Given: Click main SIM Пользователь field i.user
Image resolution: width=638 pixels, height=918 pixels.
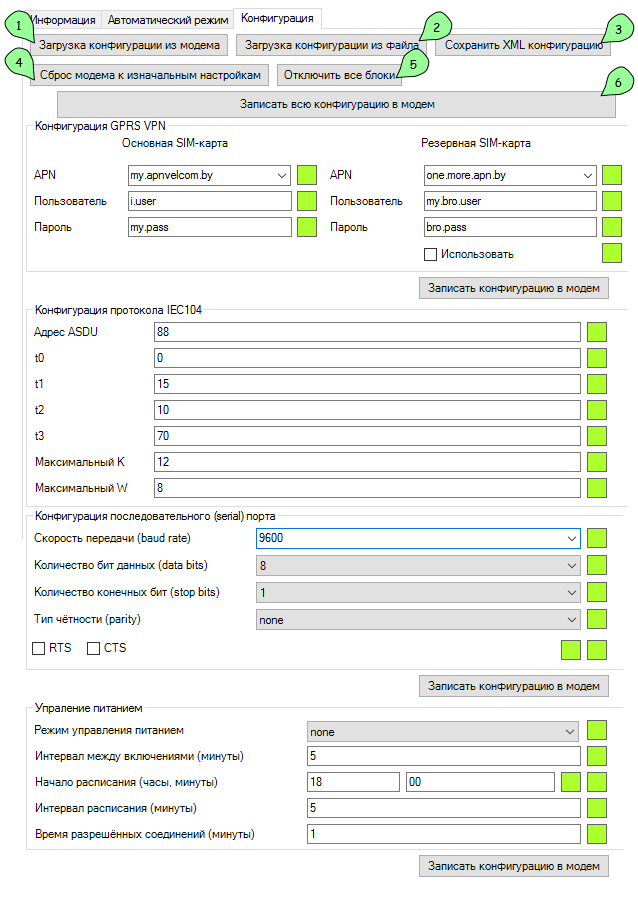Looking at the screenshot, I should pos(210,201).
